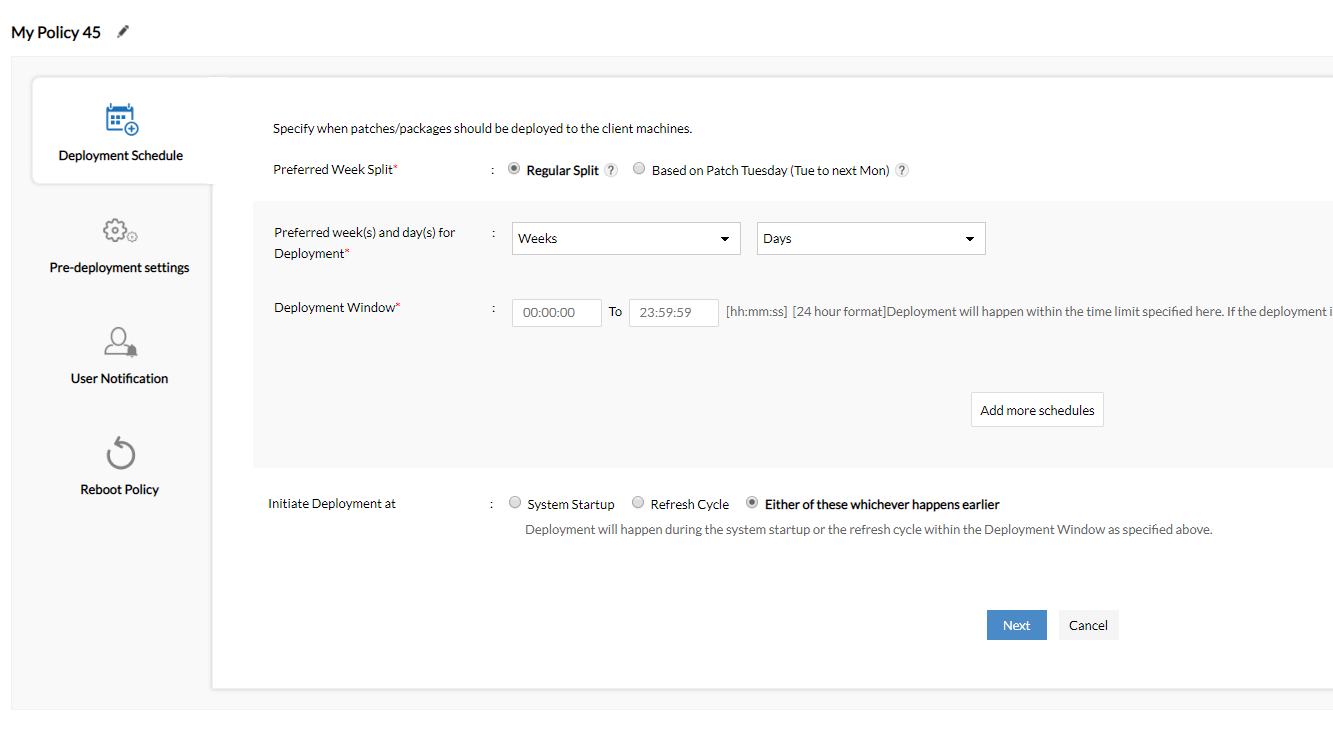
Task: Select the Regular Split radio button
Action: click(x=515, y=169)
